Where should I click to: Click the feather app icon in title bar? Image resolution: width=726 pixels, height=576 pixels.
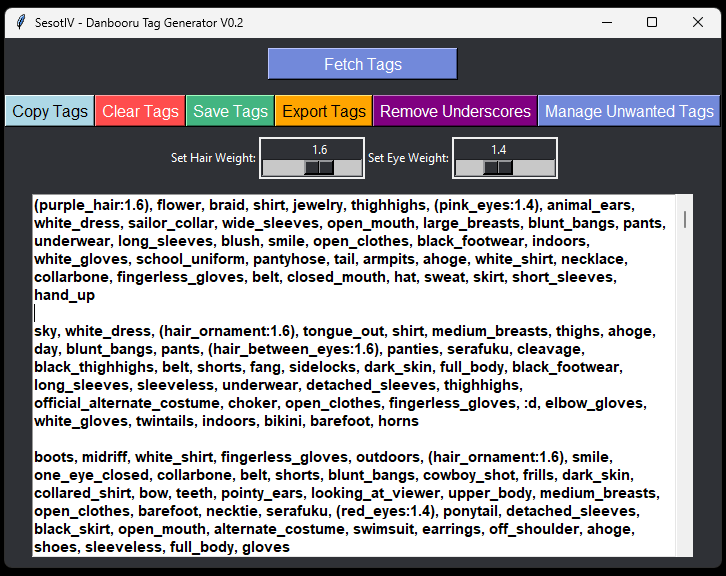point(18,22)
